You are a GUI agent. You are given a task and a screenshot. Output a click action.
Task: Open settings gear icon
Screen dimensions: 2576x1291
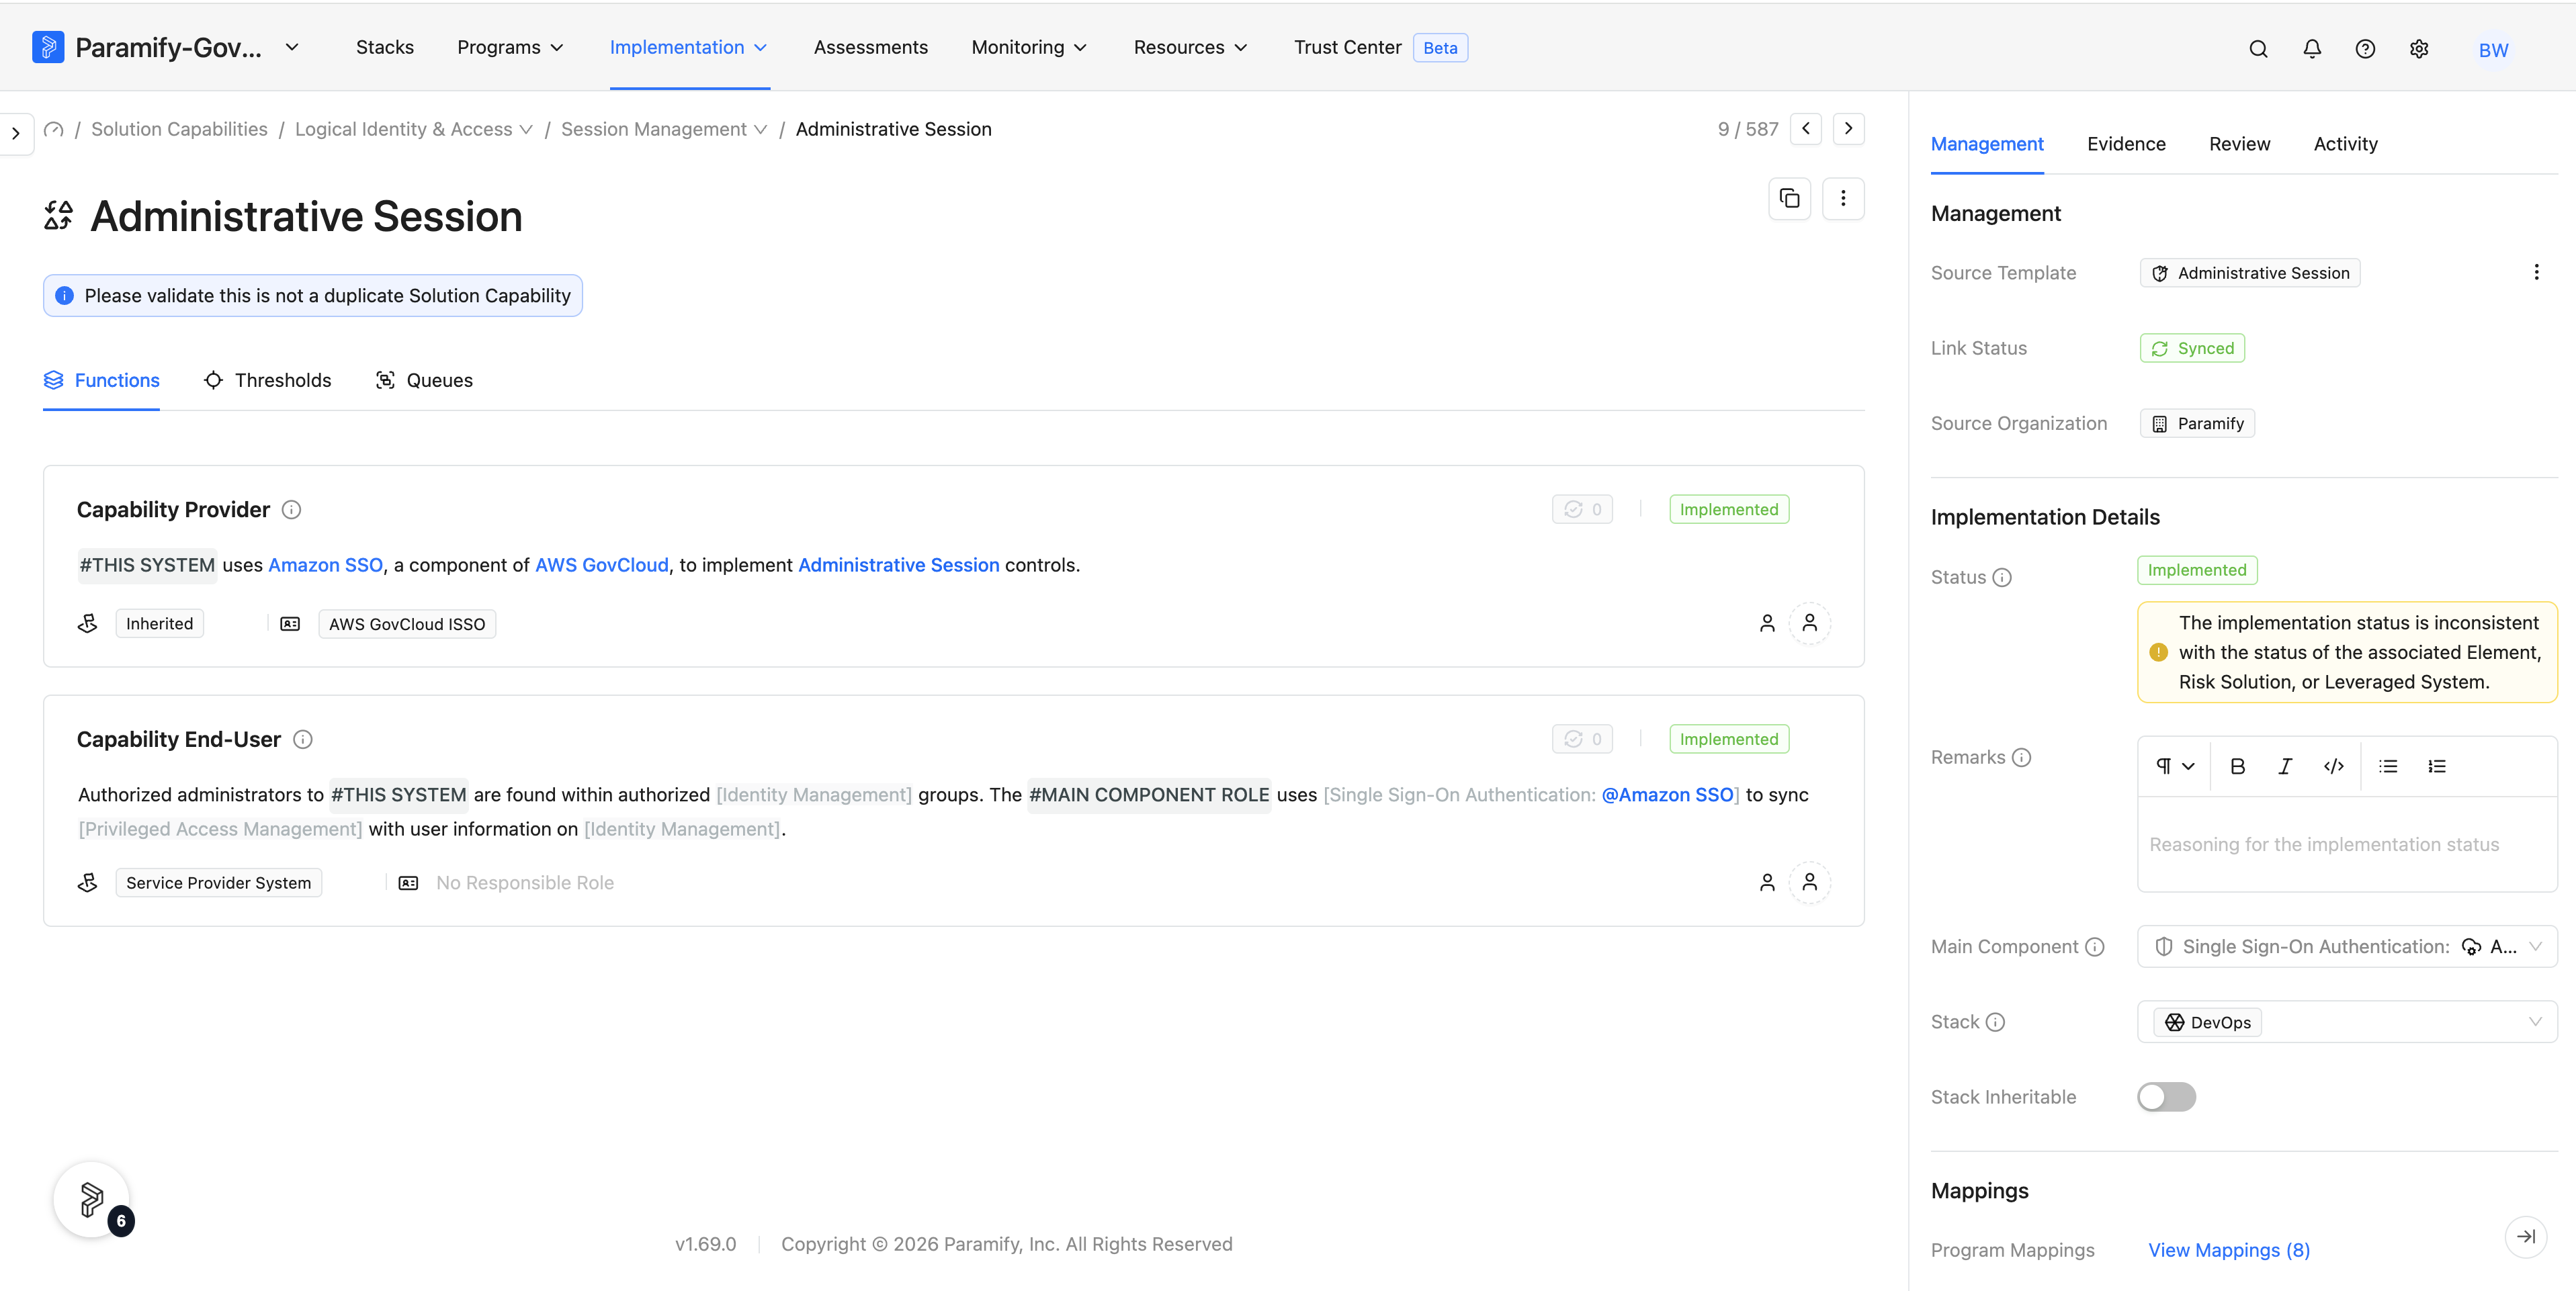[x=2419, y=49]
